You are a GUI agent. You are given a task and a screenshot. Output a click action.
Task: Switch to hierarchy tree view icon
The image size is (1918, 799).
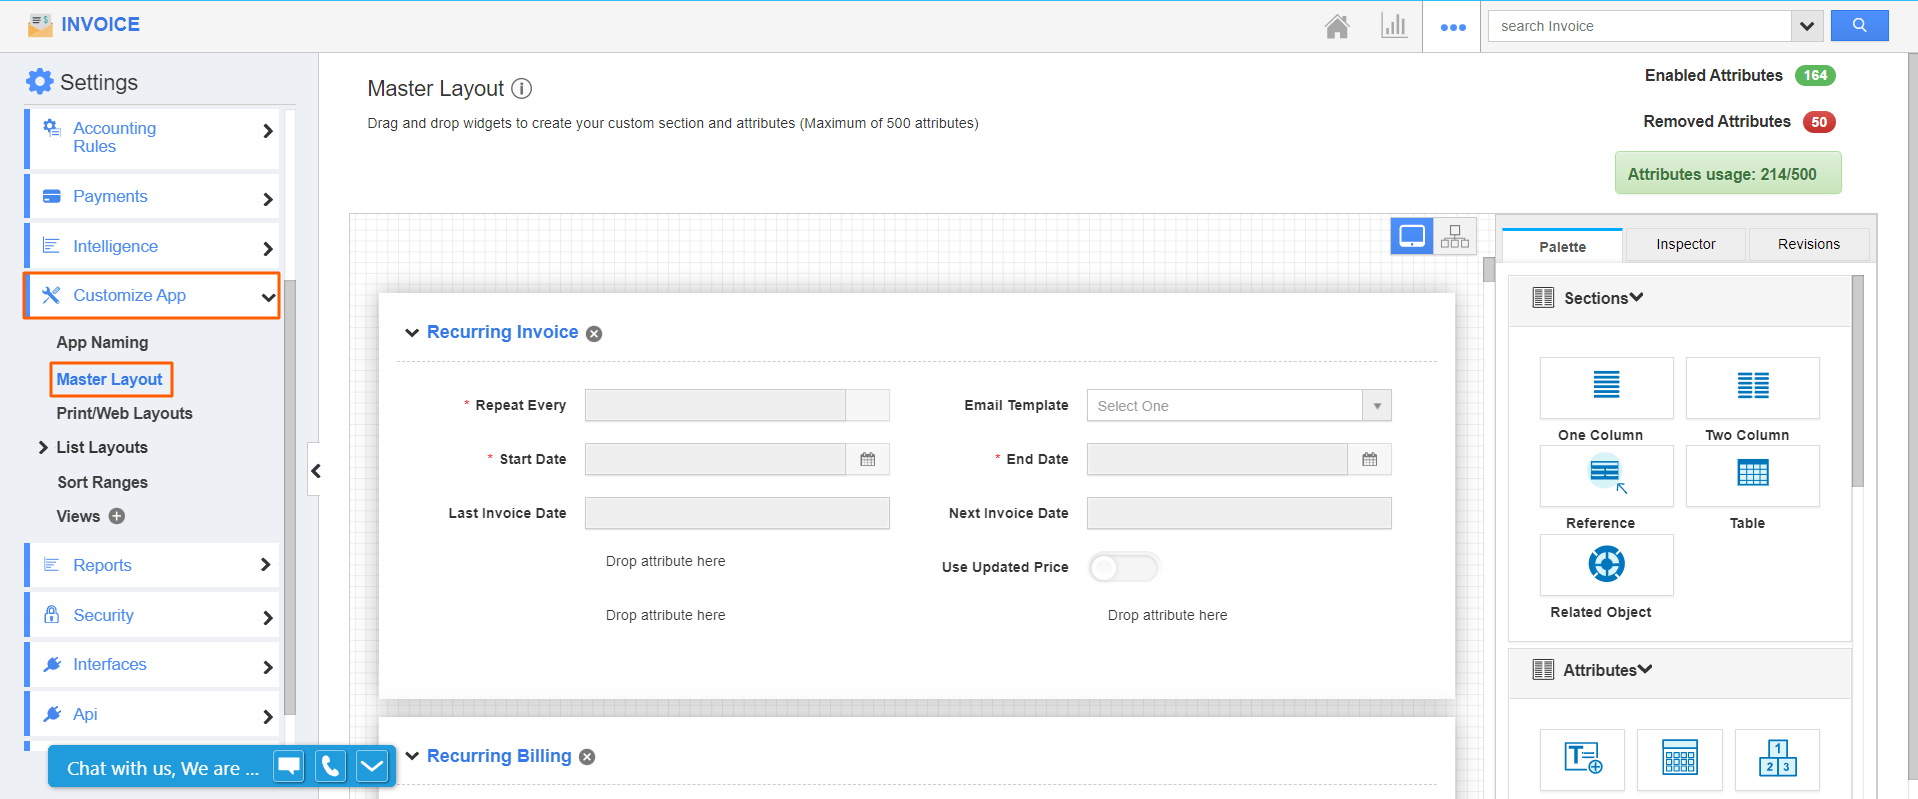[1455, 236]
